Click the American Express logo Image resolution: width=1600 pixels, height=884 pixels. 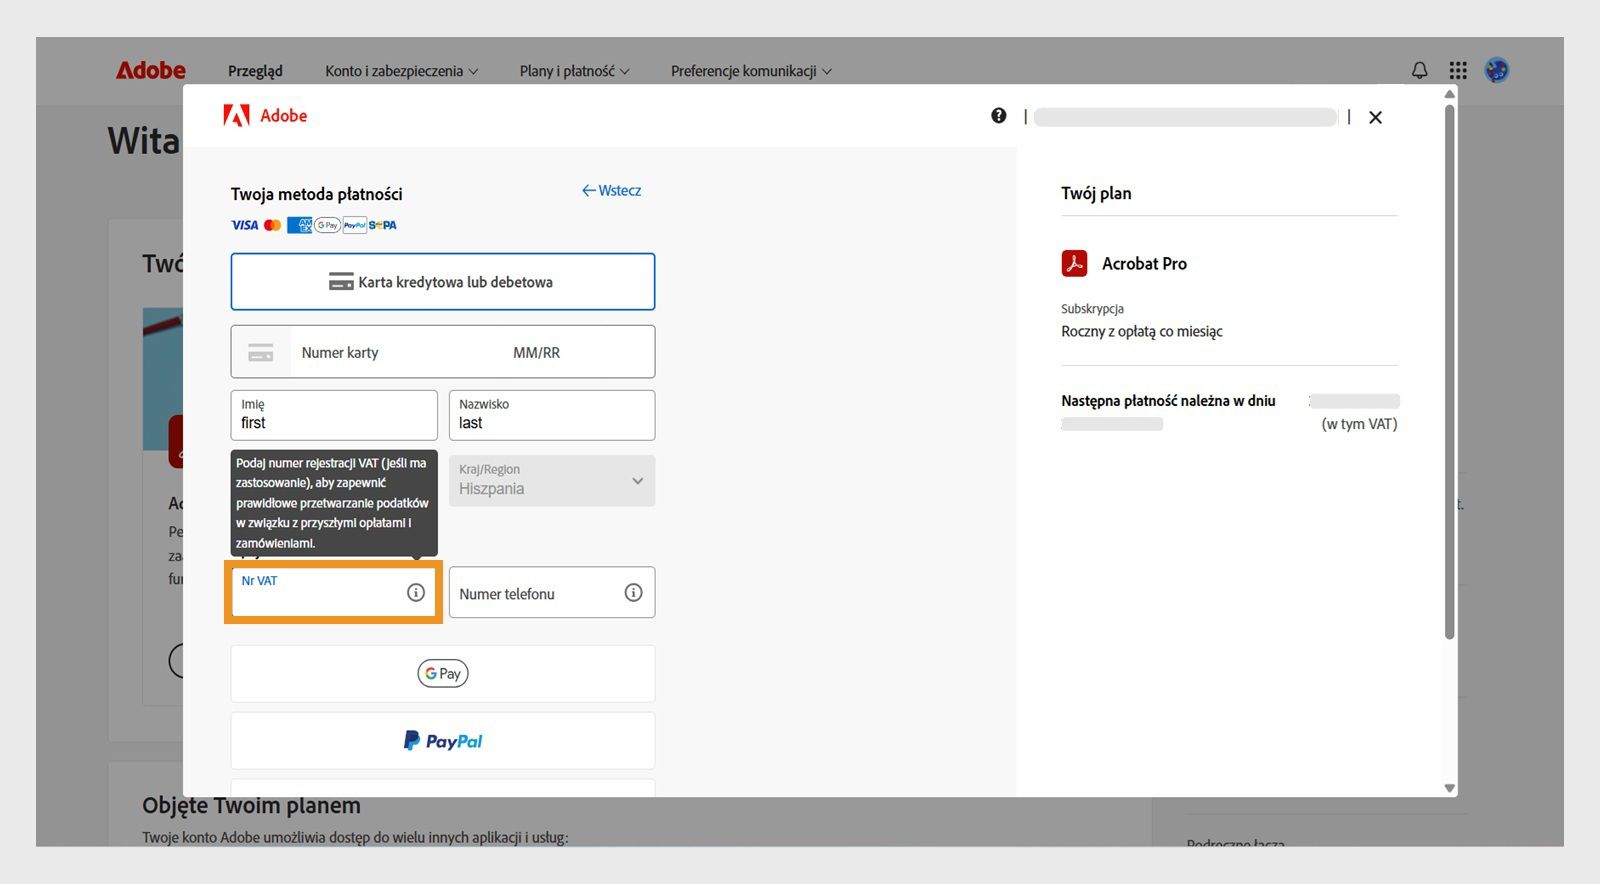[299, 225]
